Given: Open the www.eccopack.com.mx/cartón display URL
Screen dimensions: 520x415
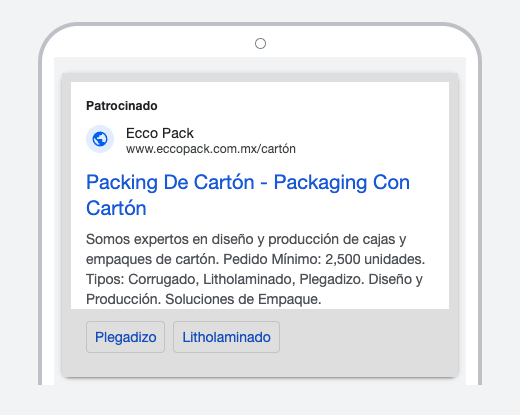Looking at the screenshot, I should tap(211, 149).
